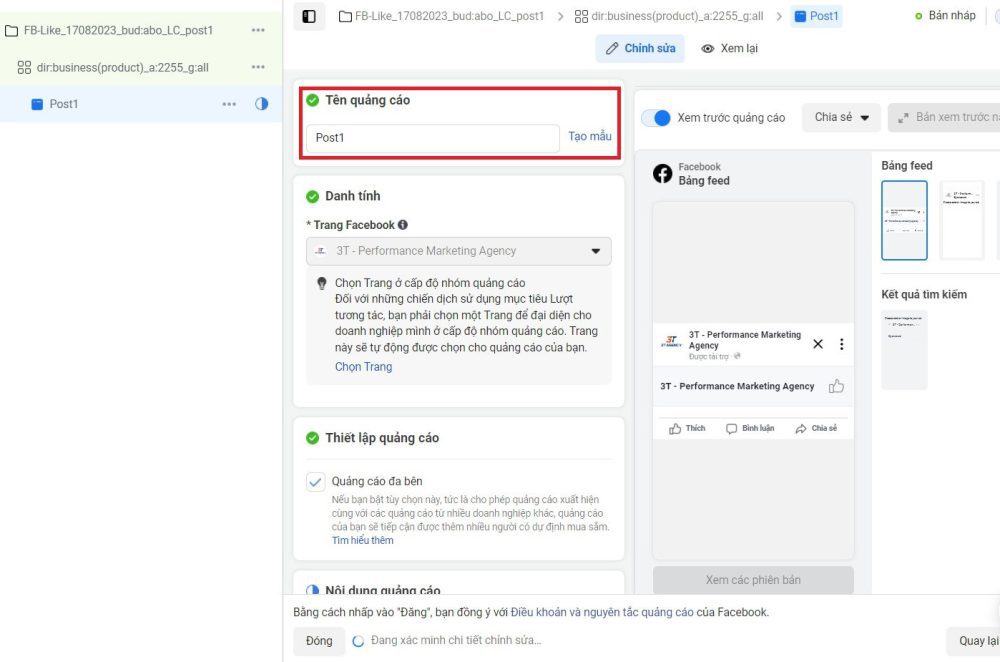Click the Đóng button
Viewport: 1000px width, 662px height.
click(319, 641)
